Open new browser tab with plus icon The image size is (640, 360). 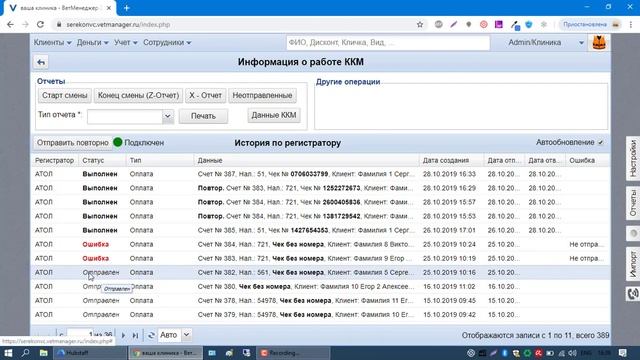pyautogui.click(x=127, y=8)
